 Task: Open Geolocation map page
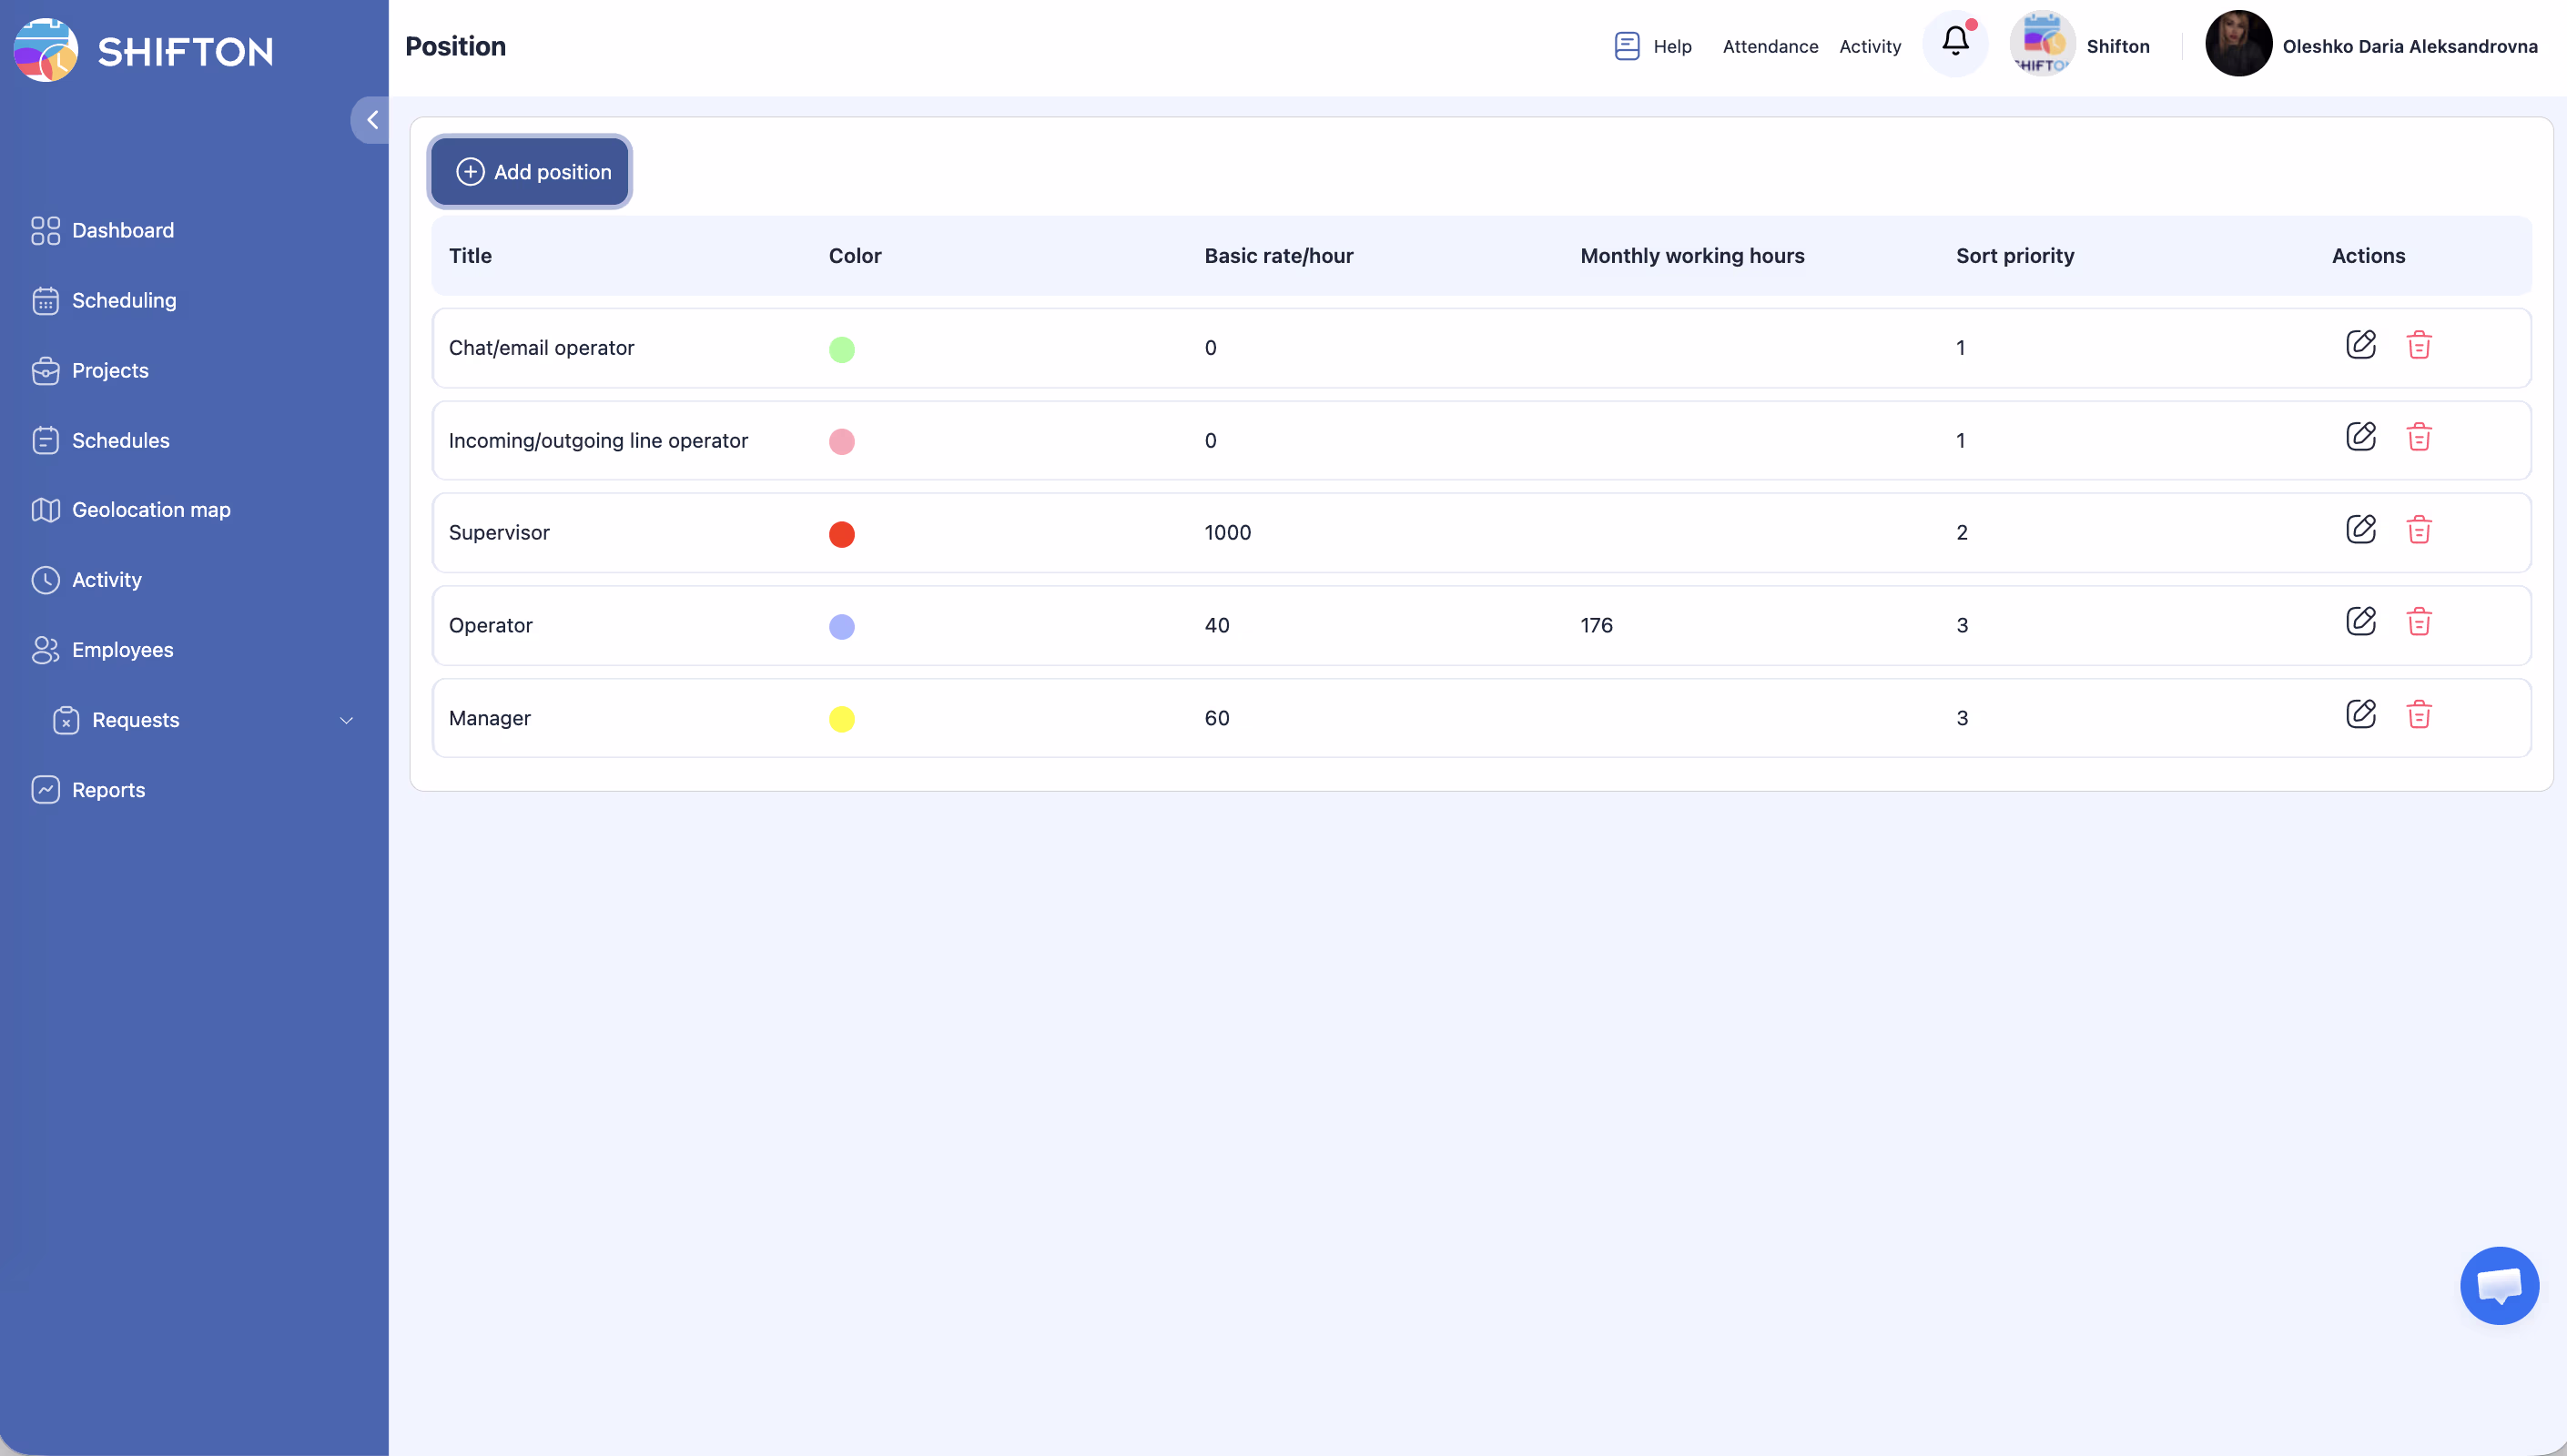[150, 510]
